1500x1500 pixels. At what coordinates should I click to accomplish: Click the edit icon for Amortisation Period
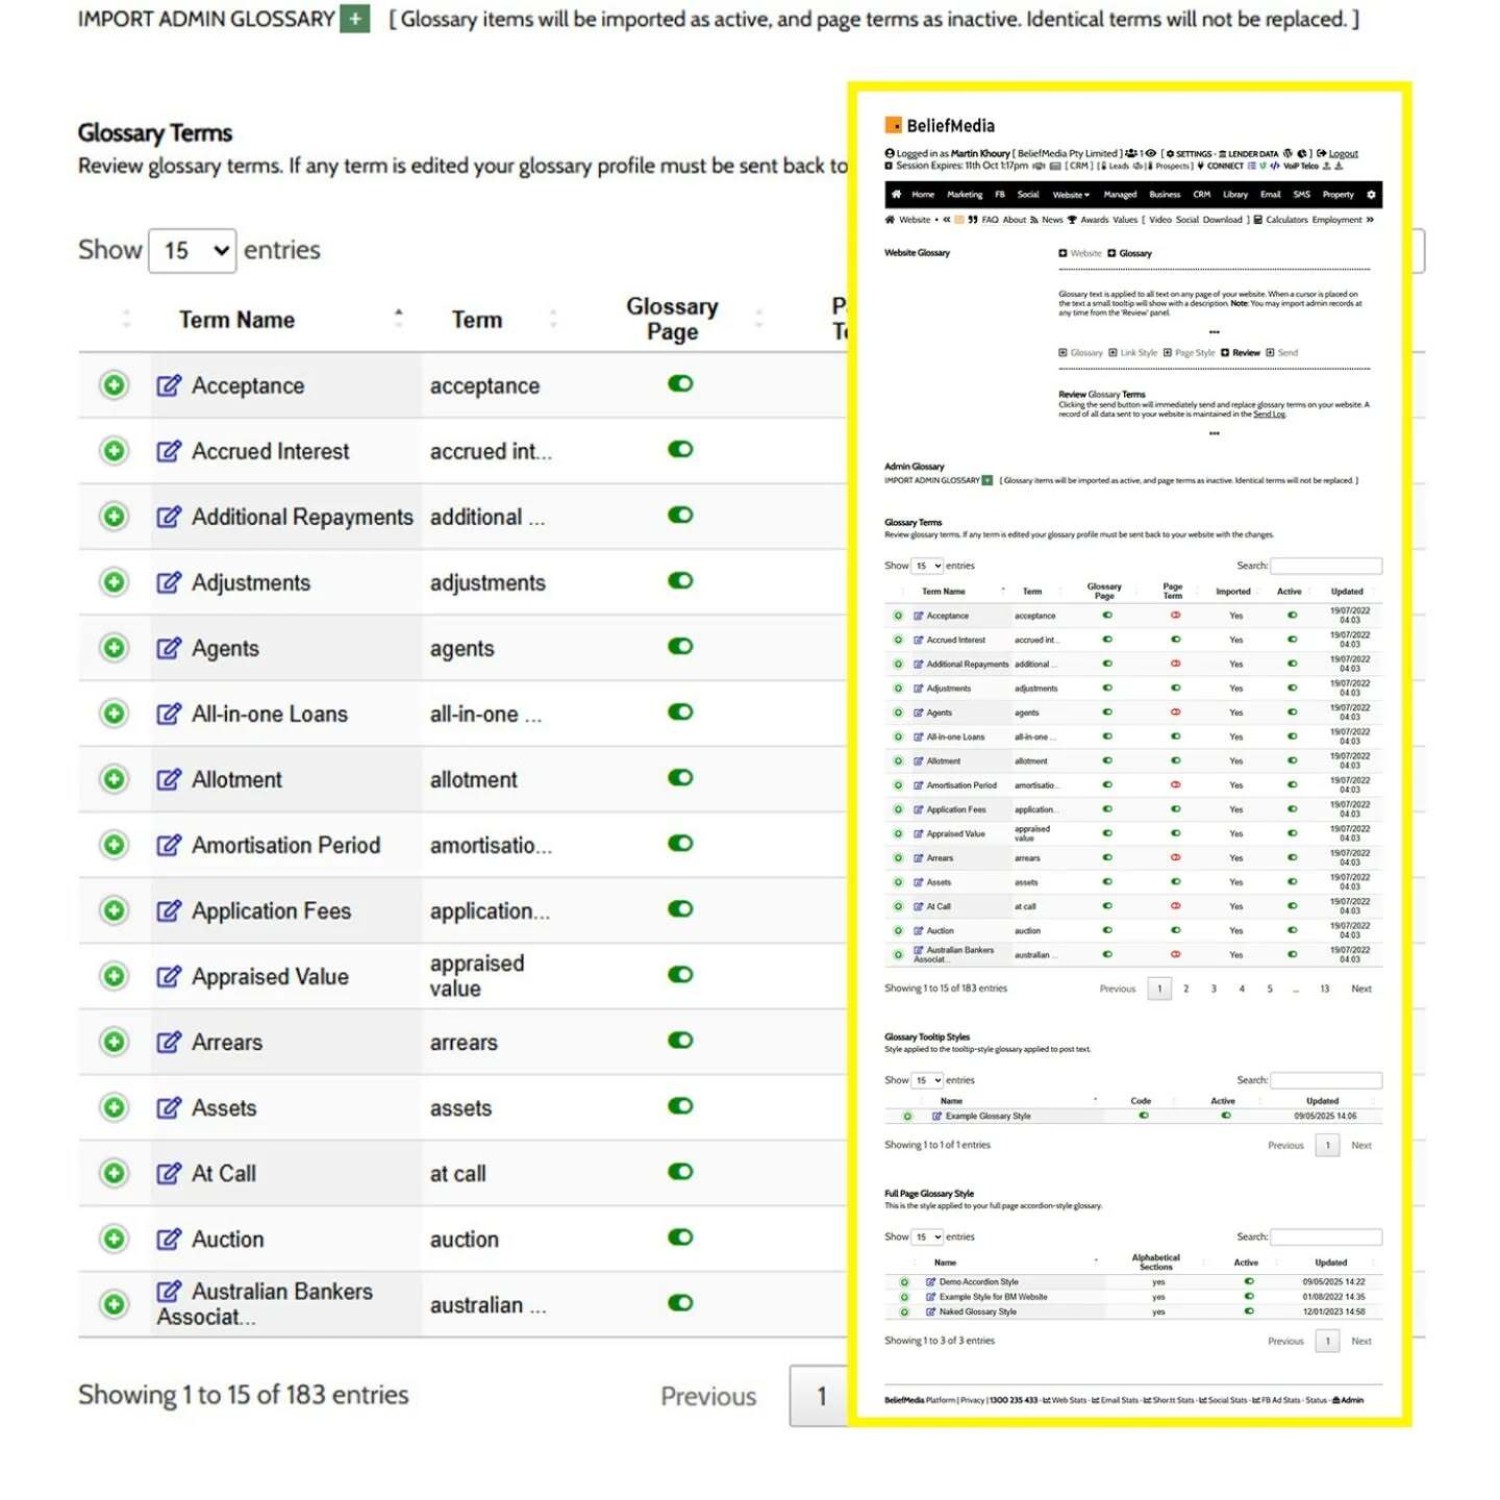click(x=169, y=845)
